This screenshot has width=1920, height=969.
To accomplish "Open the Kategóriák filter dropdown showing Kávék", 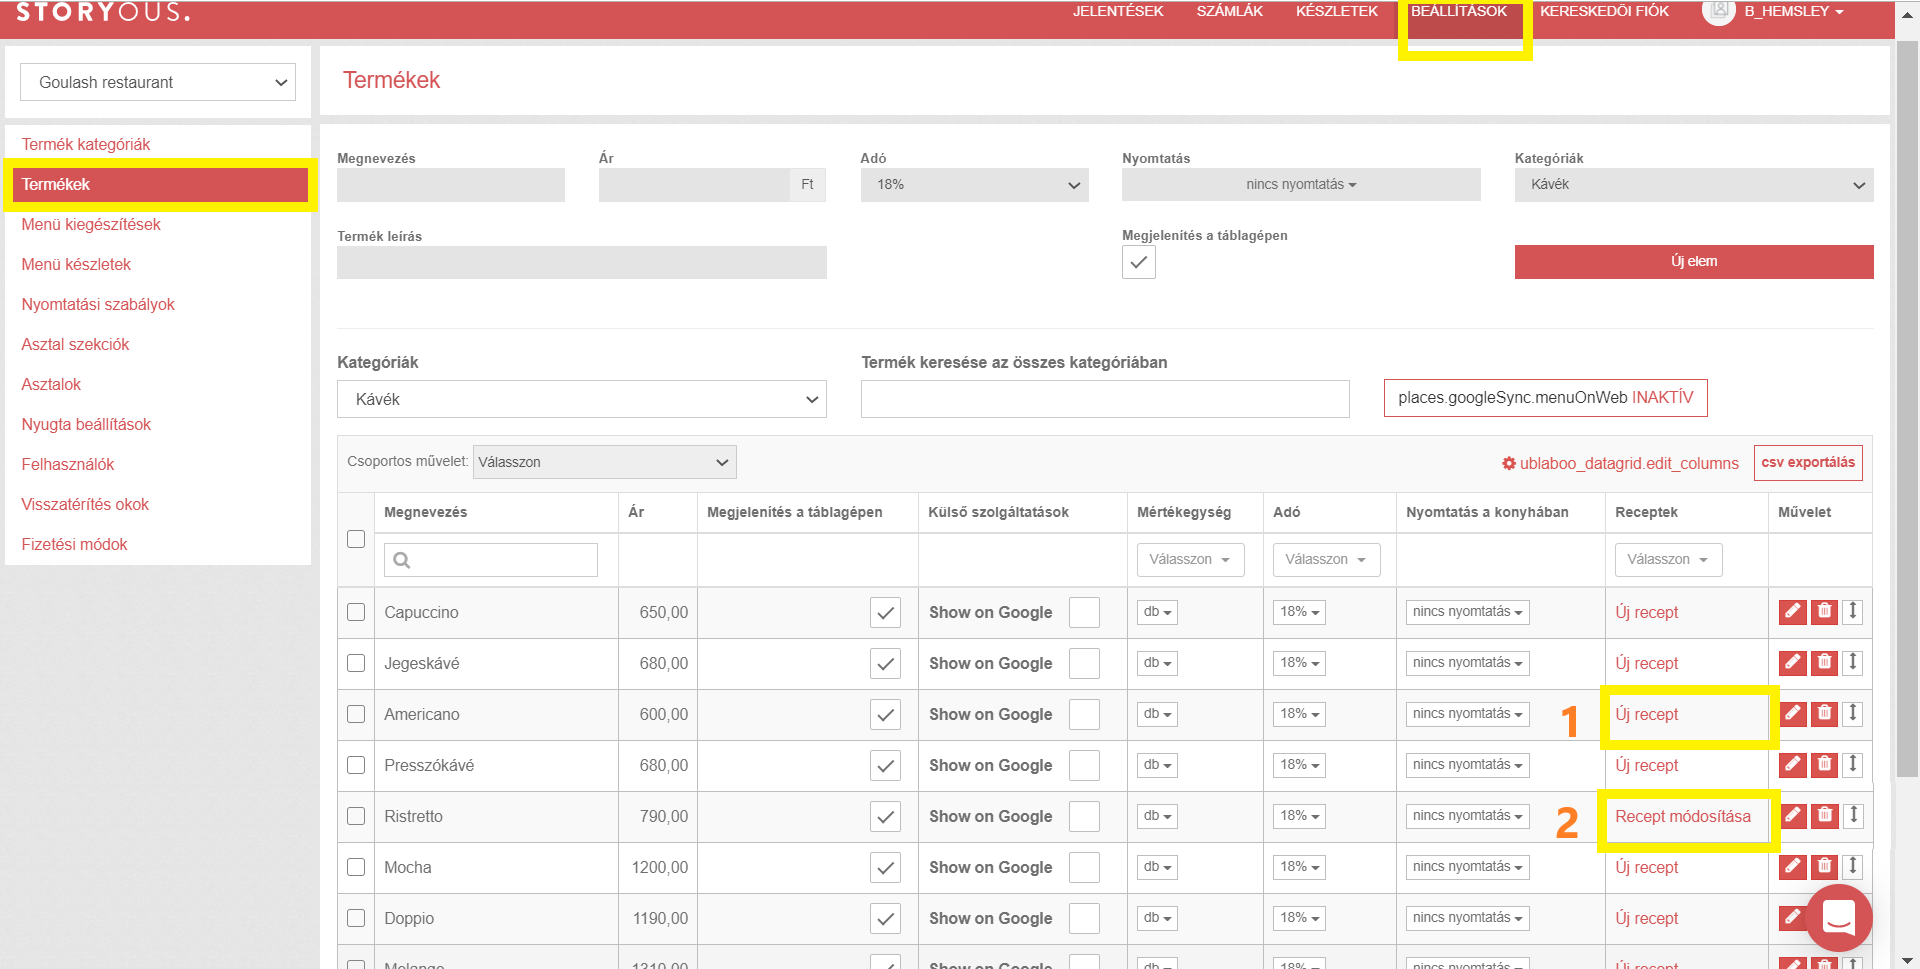I will pyautogui.click(x=582, y=399).
